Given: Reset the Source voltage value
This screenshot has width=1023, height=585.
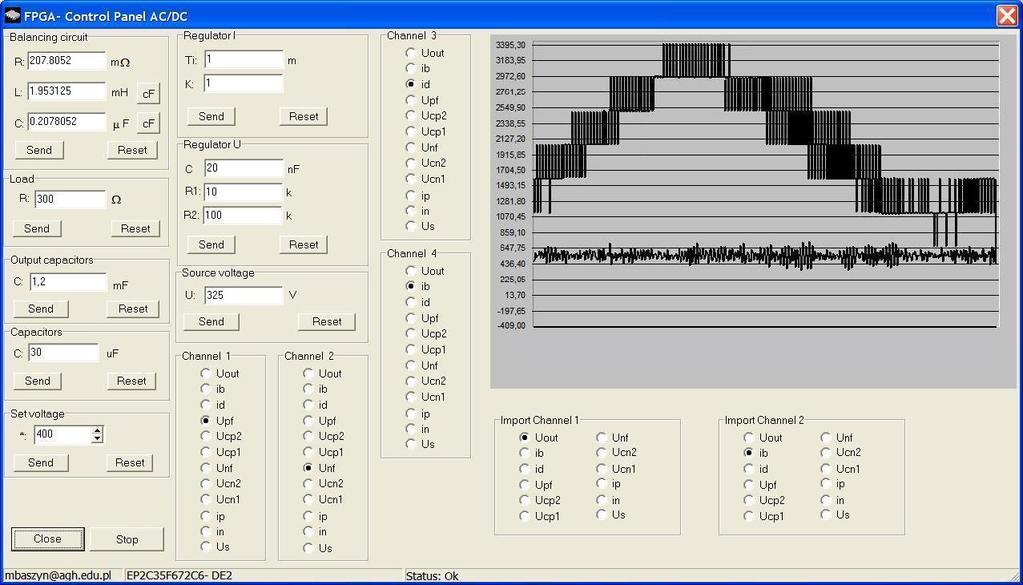Looking at the screenshot, I should (x=327, y=322).
